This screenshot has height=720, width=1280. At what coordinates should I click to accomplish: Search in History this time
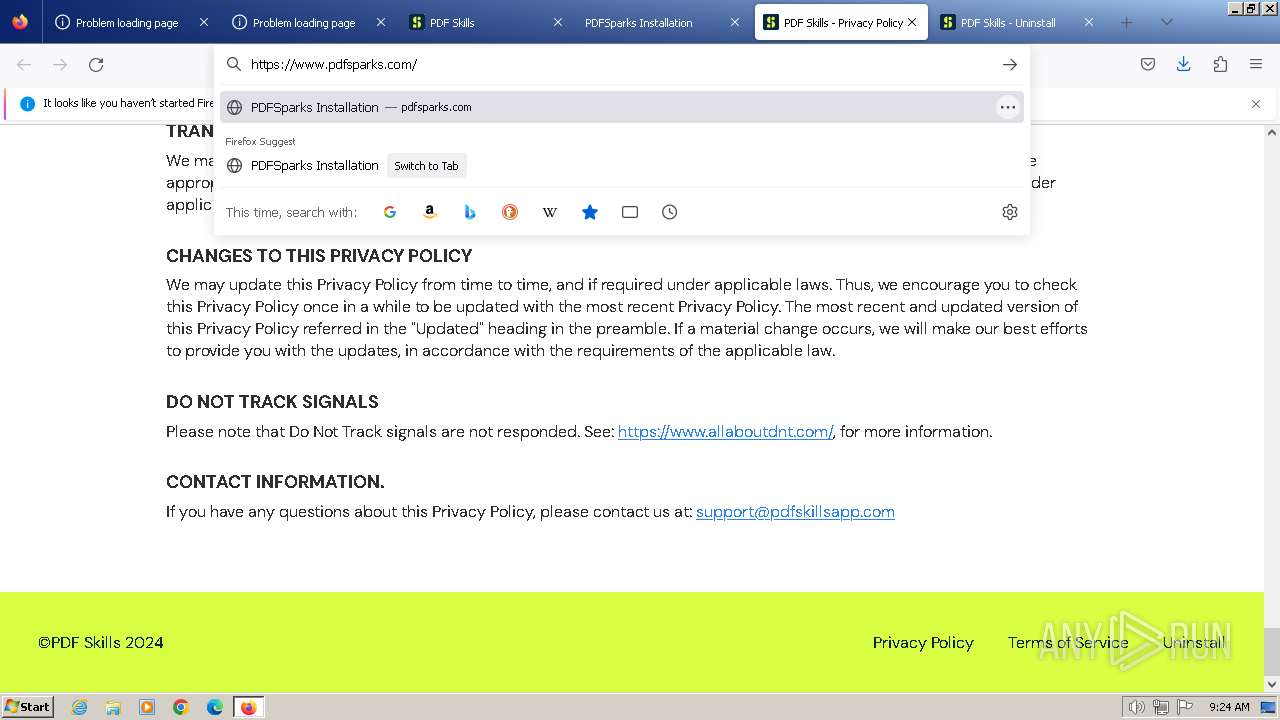670,212
